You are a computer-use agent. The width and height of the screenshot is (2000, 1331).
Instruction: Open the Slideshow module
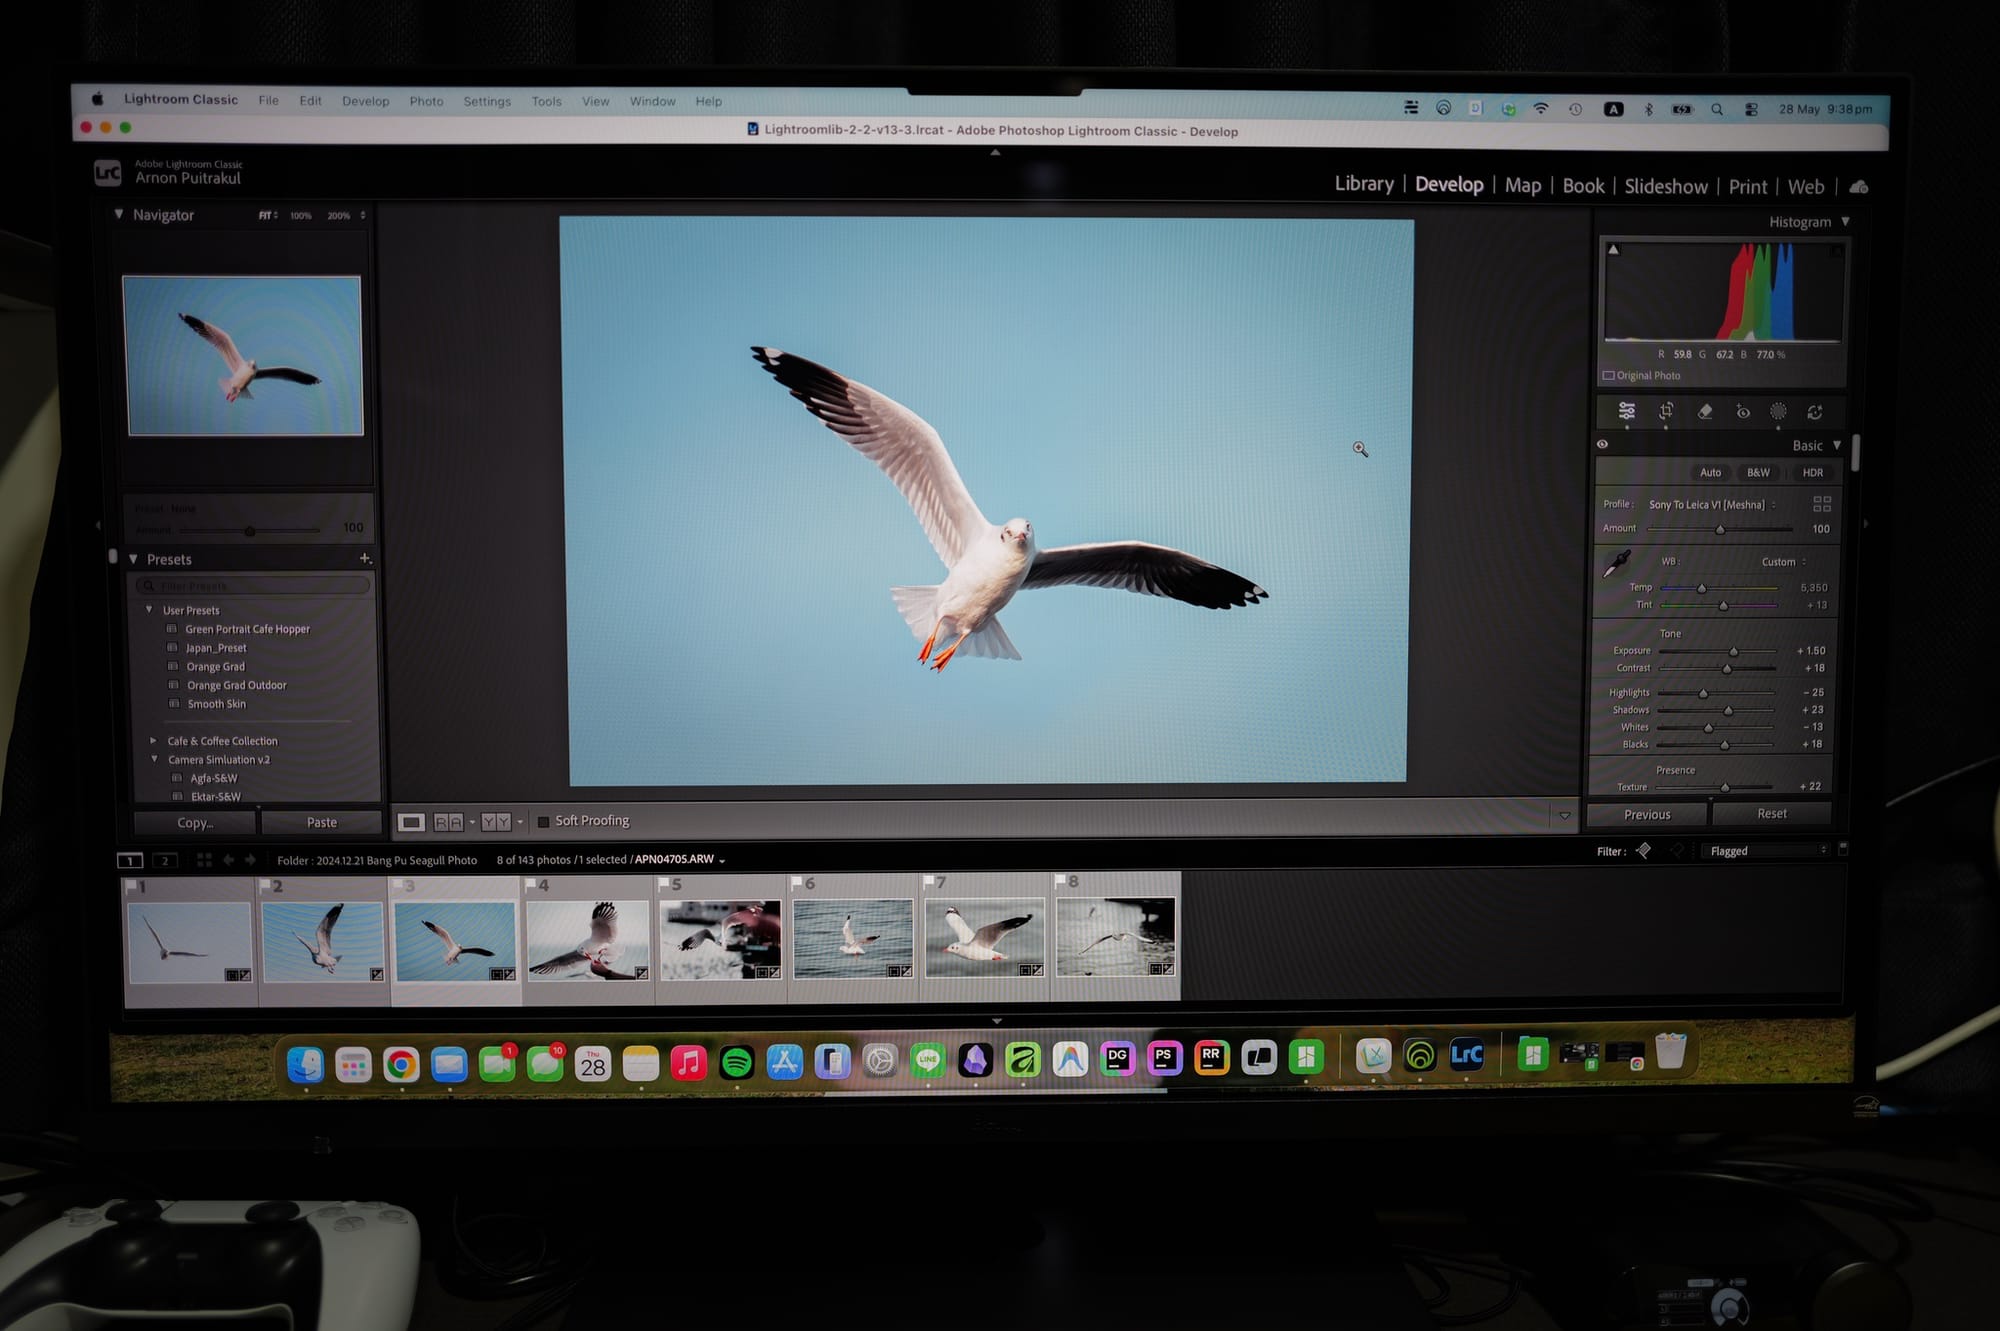point(1666,187)
